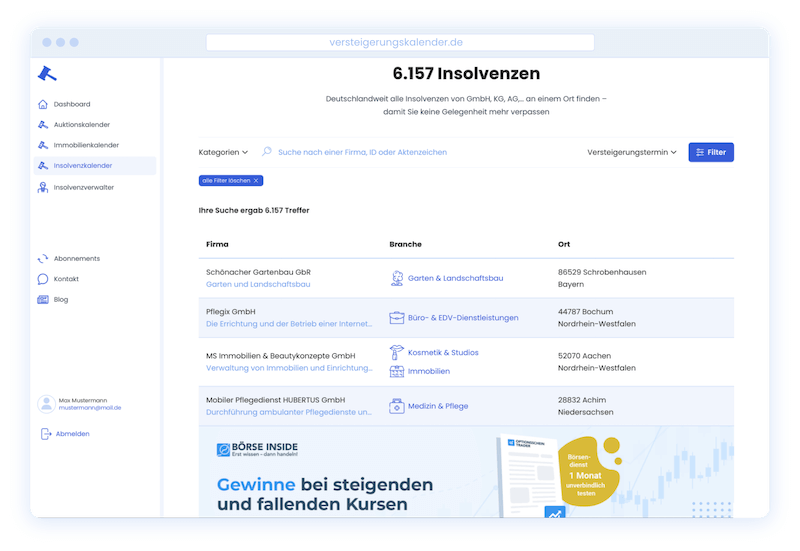800x551 pixels.
Task: Click the search magnifier icon
Action: (266, 152)
